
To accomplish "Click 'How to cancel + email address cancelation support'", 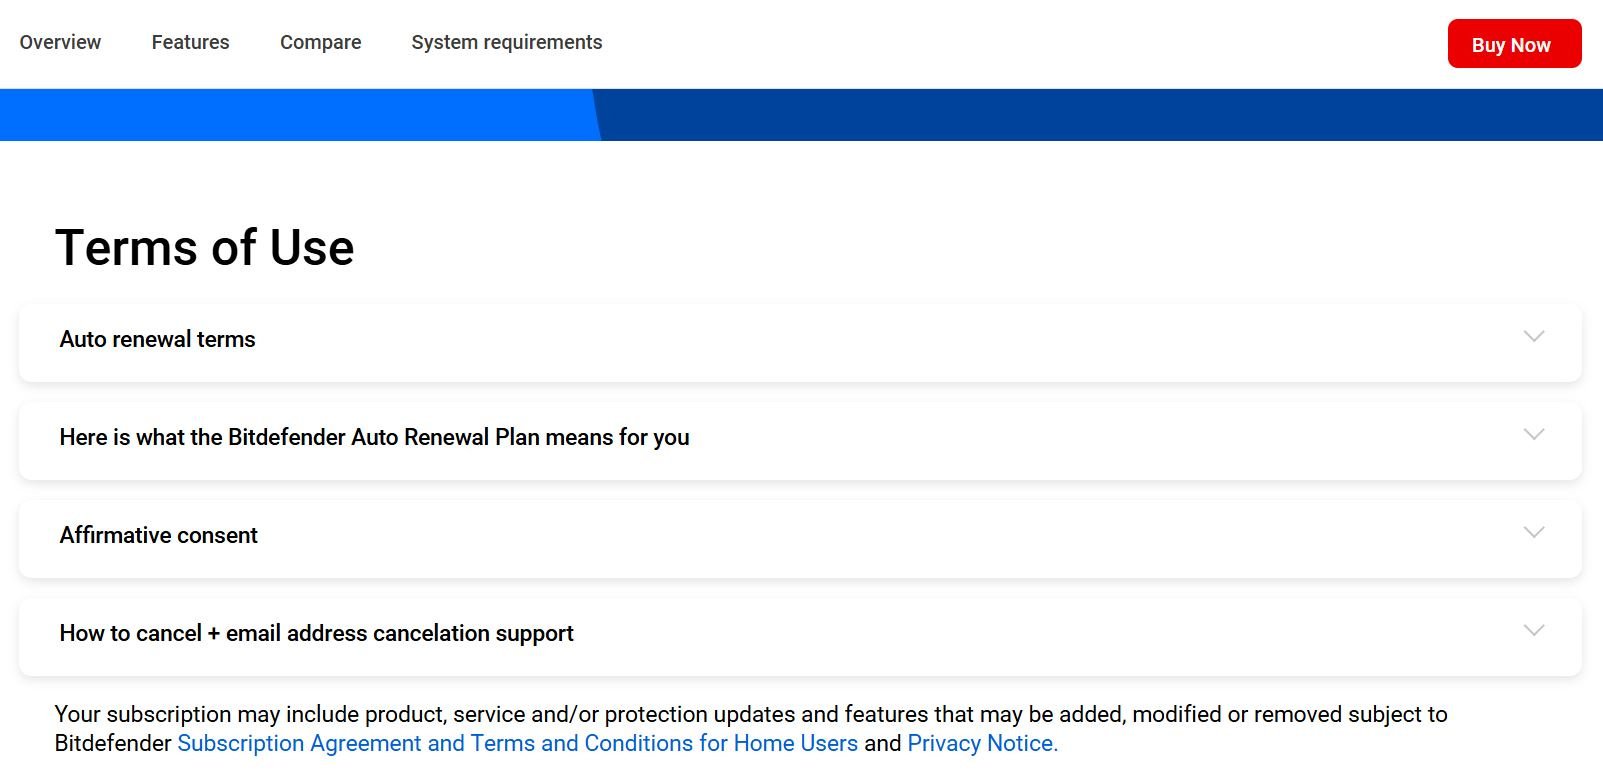I will point(316,633).
